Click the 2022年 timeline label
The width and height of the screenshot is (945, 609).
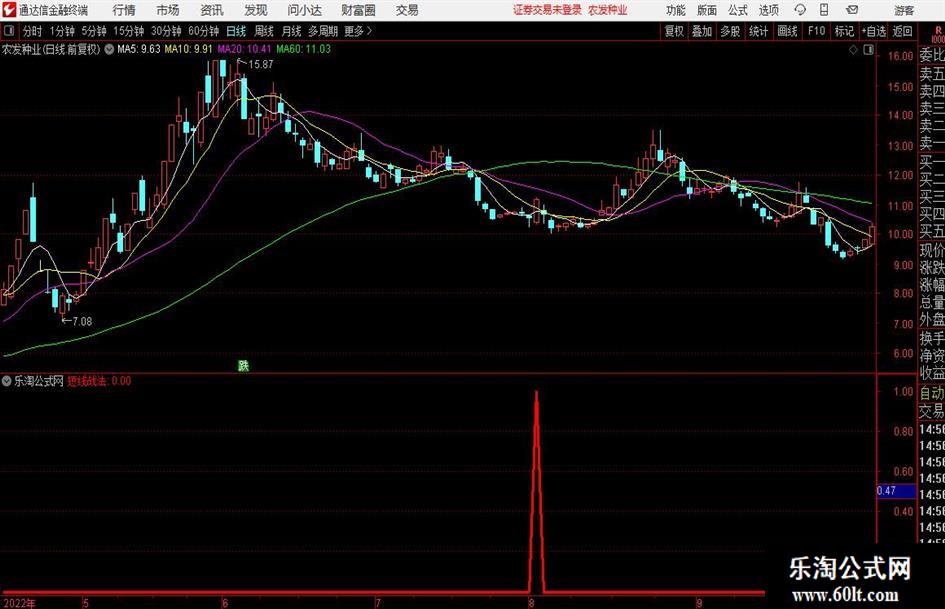click(19, 603)
